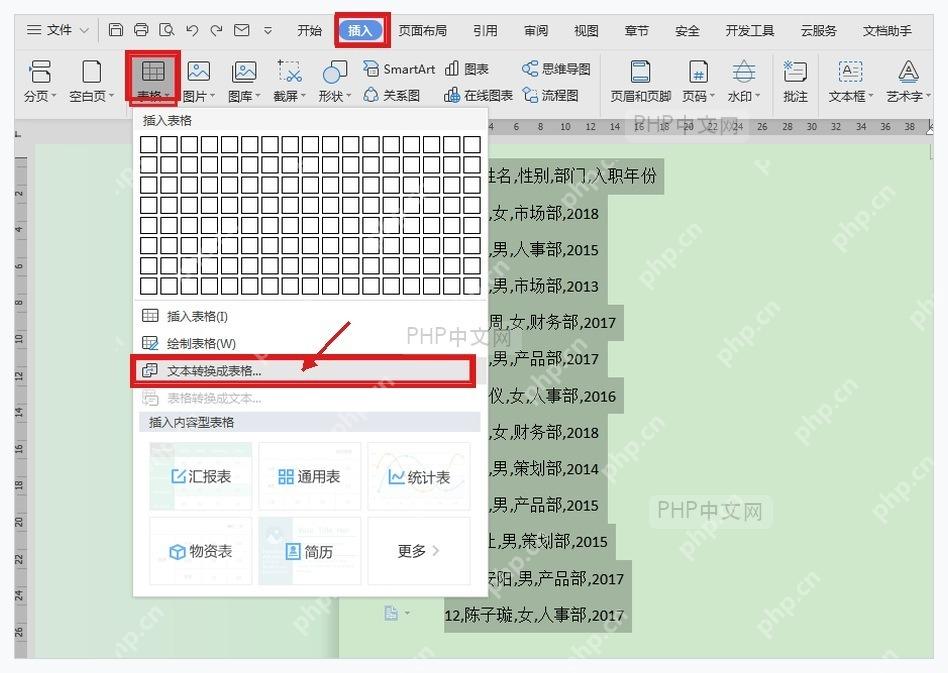Click the 截屏 screenshot icon
The width and height of the screenshot is (948, 673).
coord(290,71)
